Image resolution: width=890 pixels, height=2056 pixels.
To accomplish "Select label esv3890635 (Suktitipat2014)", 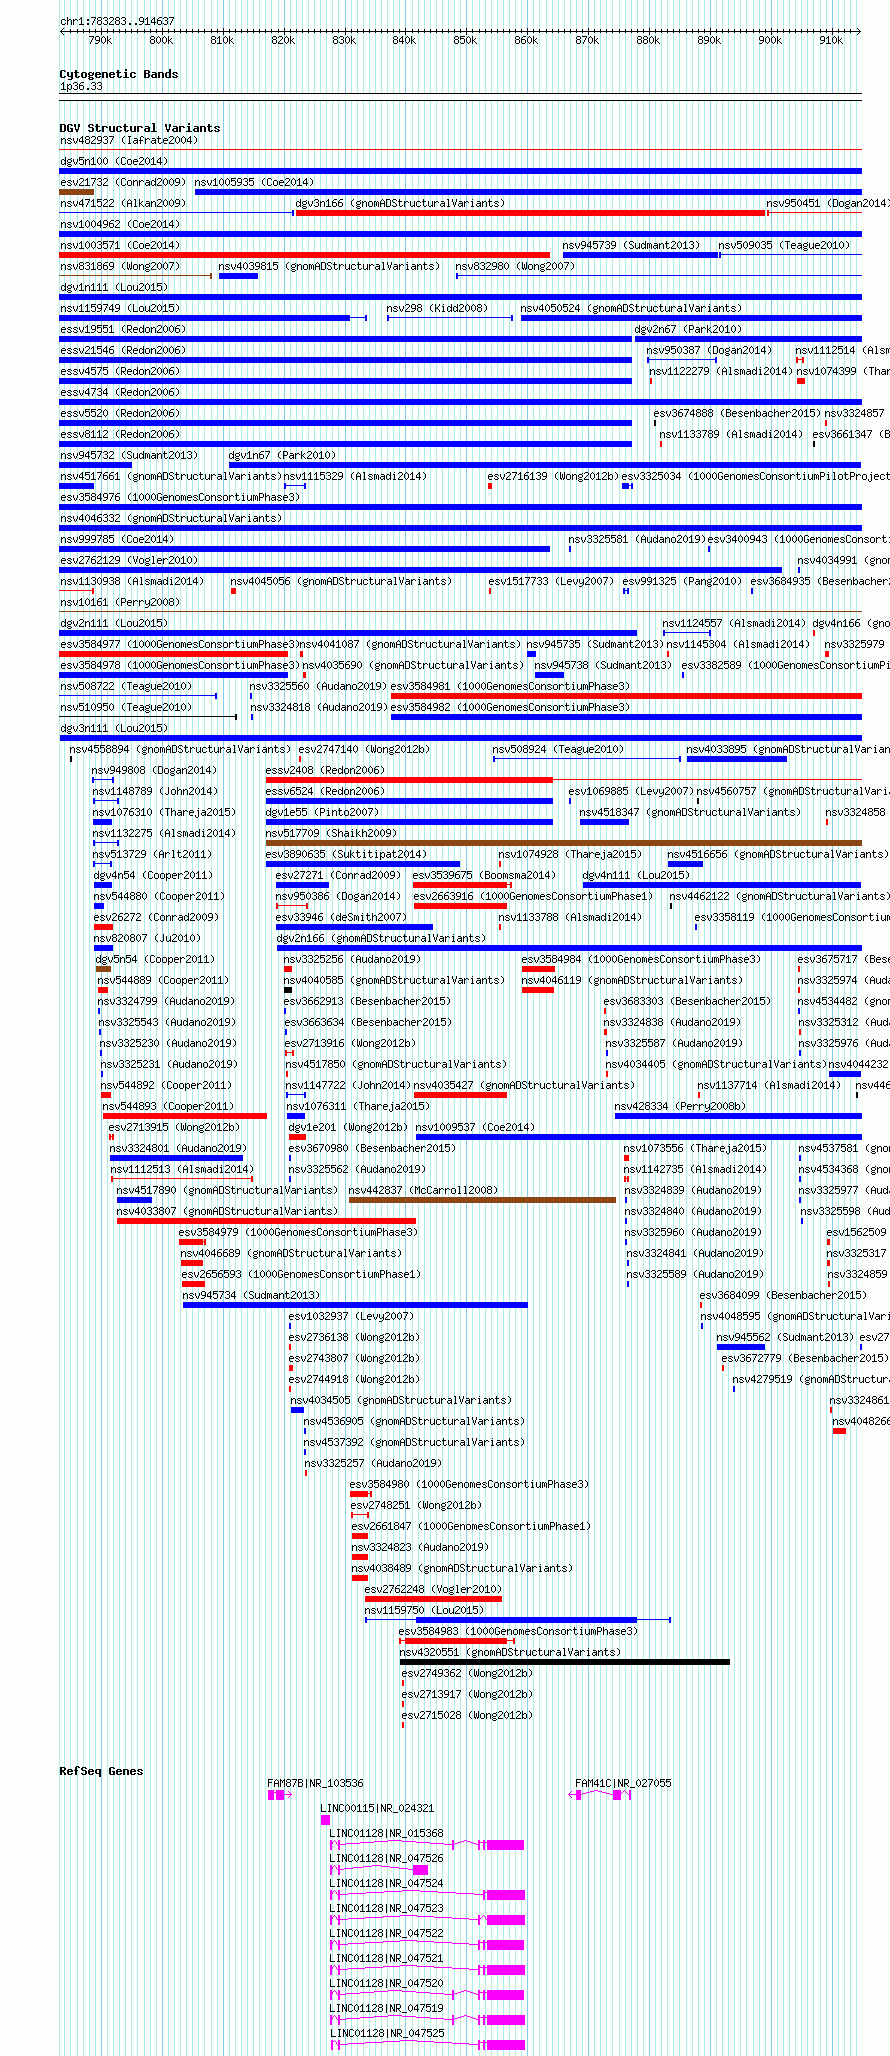I will [x=346, y=854].
